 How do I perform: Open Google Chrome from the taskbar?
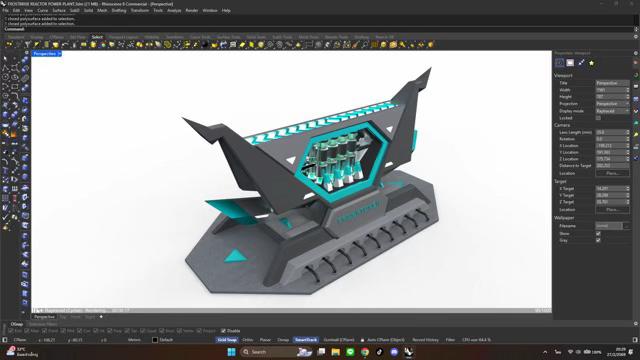365,352
